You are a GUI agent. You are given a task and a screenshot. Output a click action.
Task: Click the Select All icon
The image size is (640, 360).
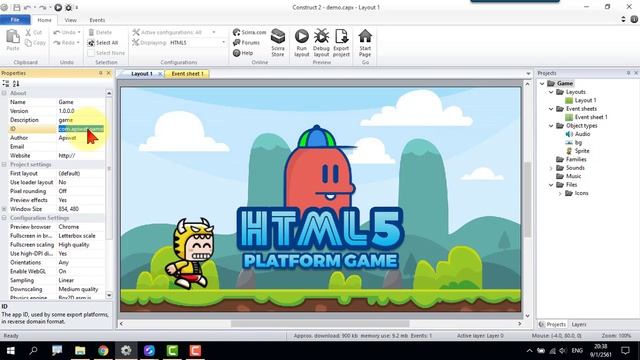point(91,42)
